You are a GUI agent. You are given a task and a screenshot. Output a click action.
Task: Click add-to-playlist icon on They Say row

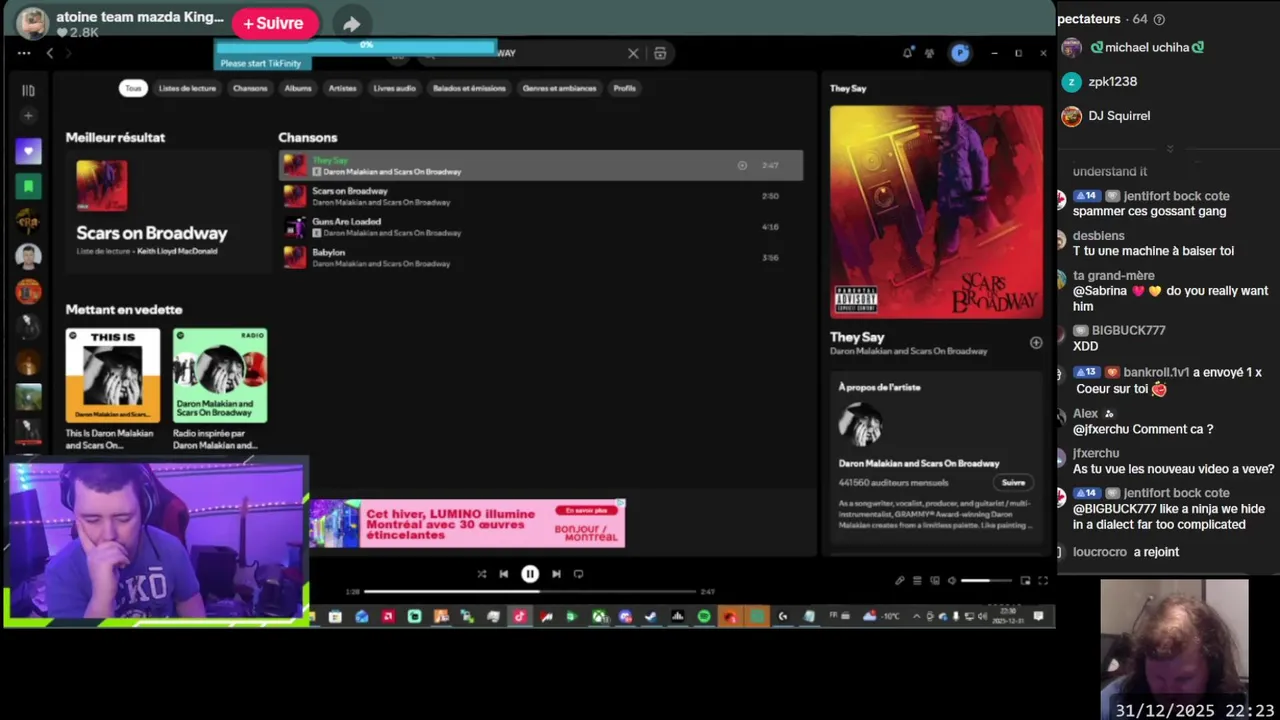pos(742,165)
